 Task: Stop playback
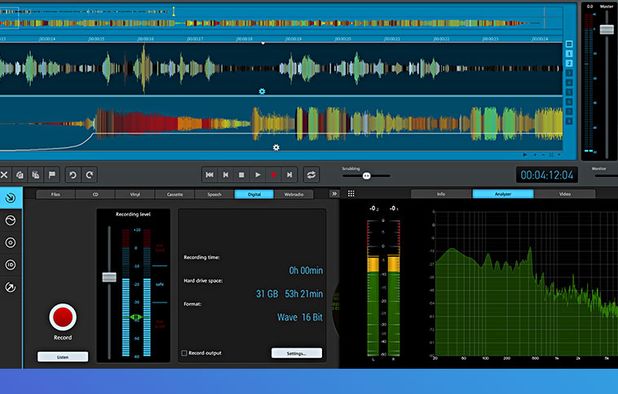[x=242, y=175]
